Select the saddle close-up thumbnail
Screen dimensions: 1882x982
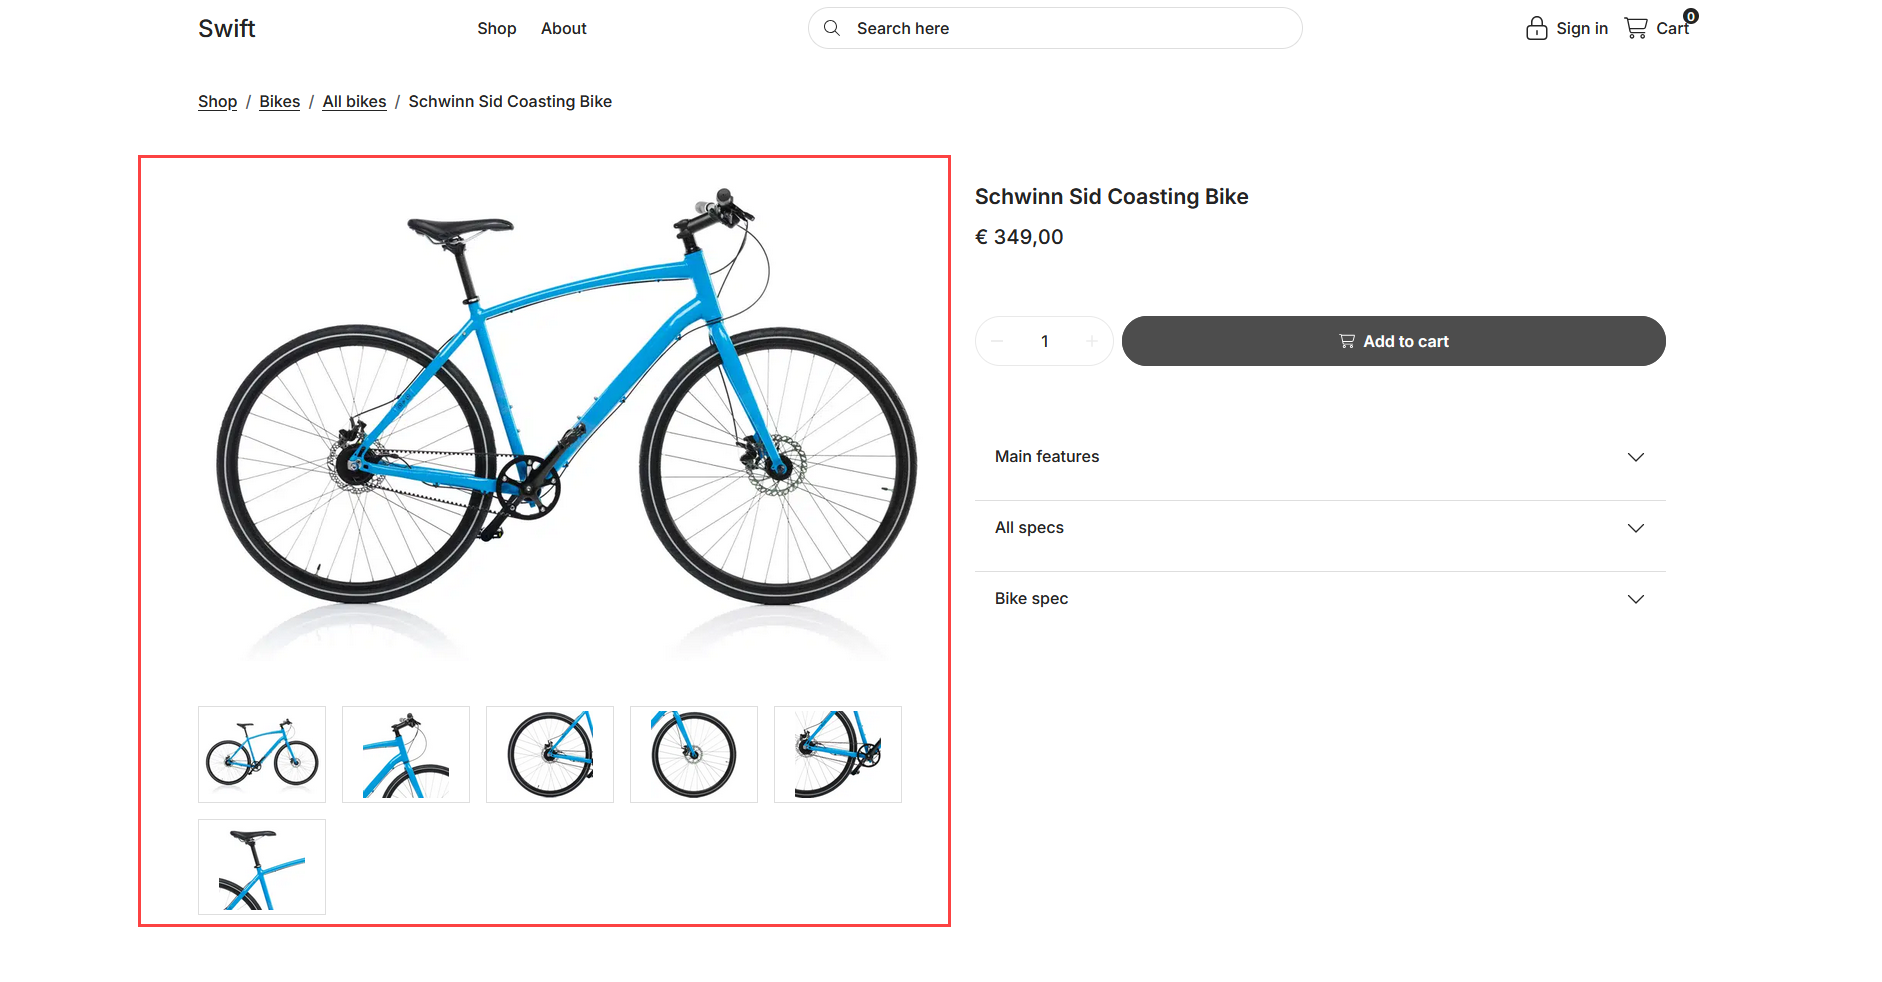pos(262,866)
